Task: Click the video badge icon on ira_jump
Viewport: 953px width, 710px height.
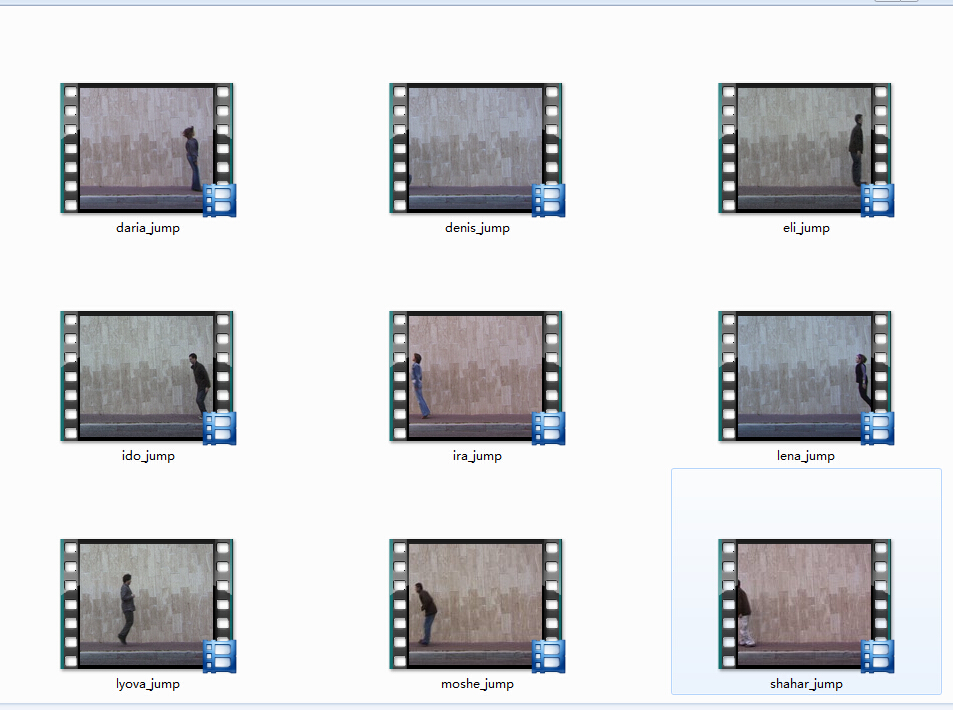Action: click(548, 428)
